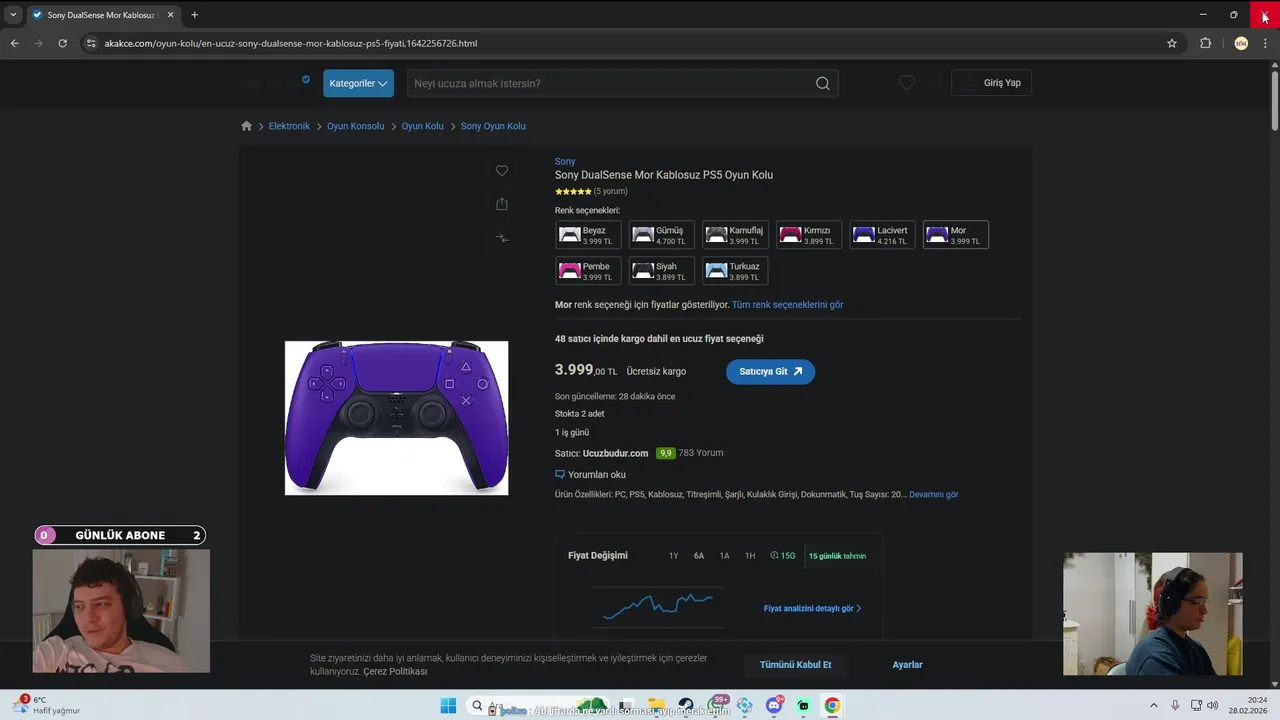Open 'Fiyat analizini detaylı gör' link

(x=812, y=608)
